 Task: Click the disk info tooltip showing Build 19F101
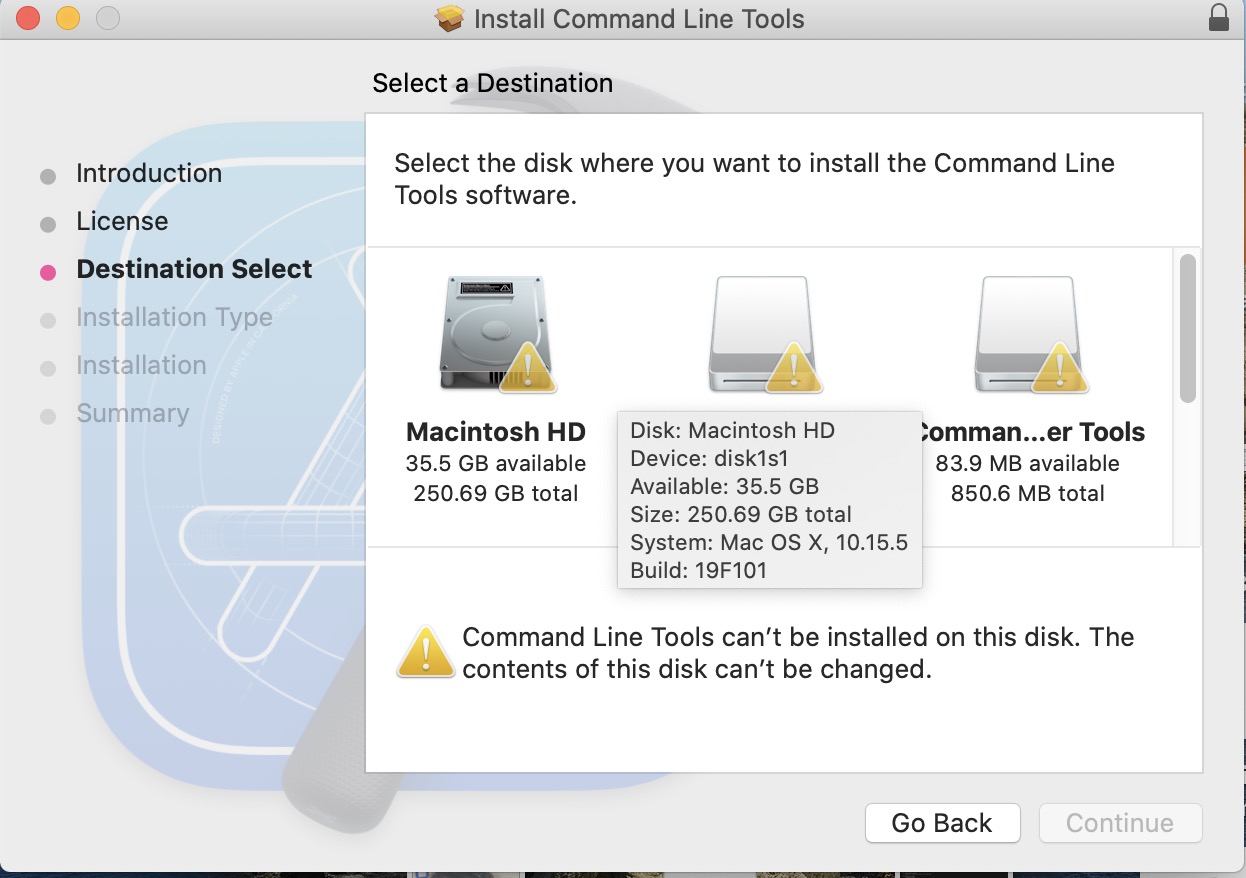[x=769, y=500]
